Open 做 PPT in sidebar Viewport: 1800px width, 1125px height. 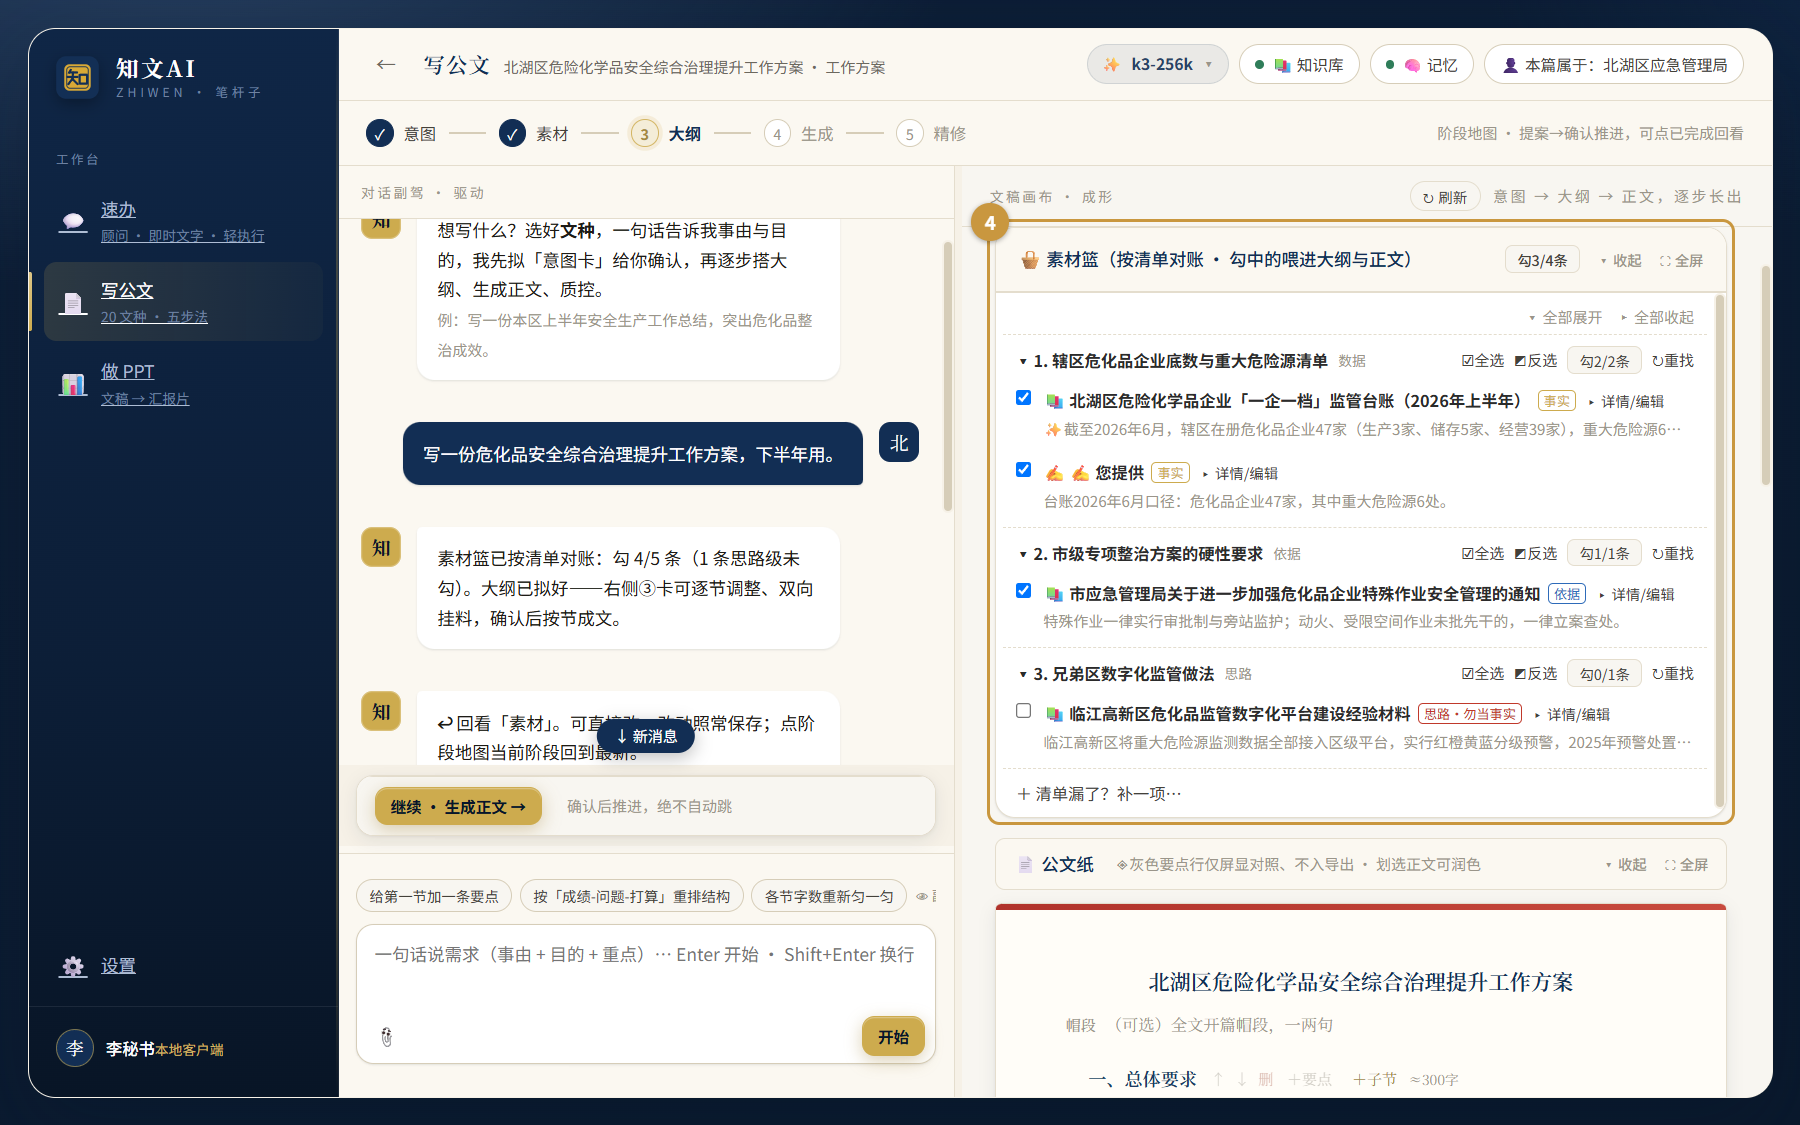[183, 384]
